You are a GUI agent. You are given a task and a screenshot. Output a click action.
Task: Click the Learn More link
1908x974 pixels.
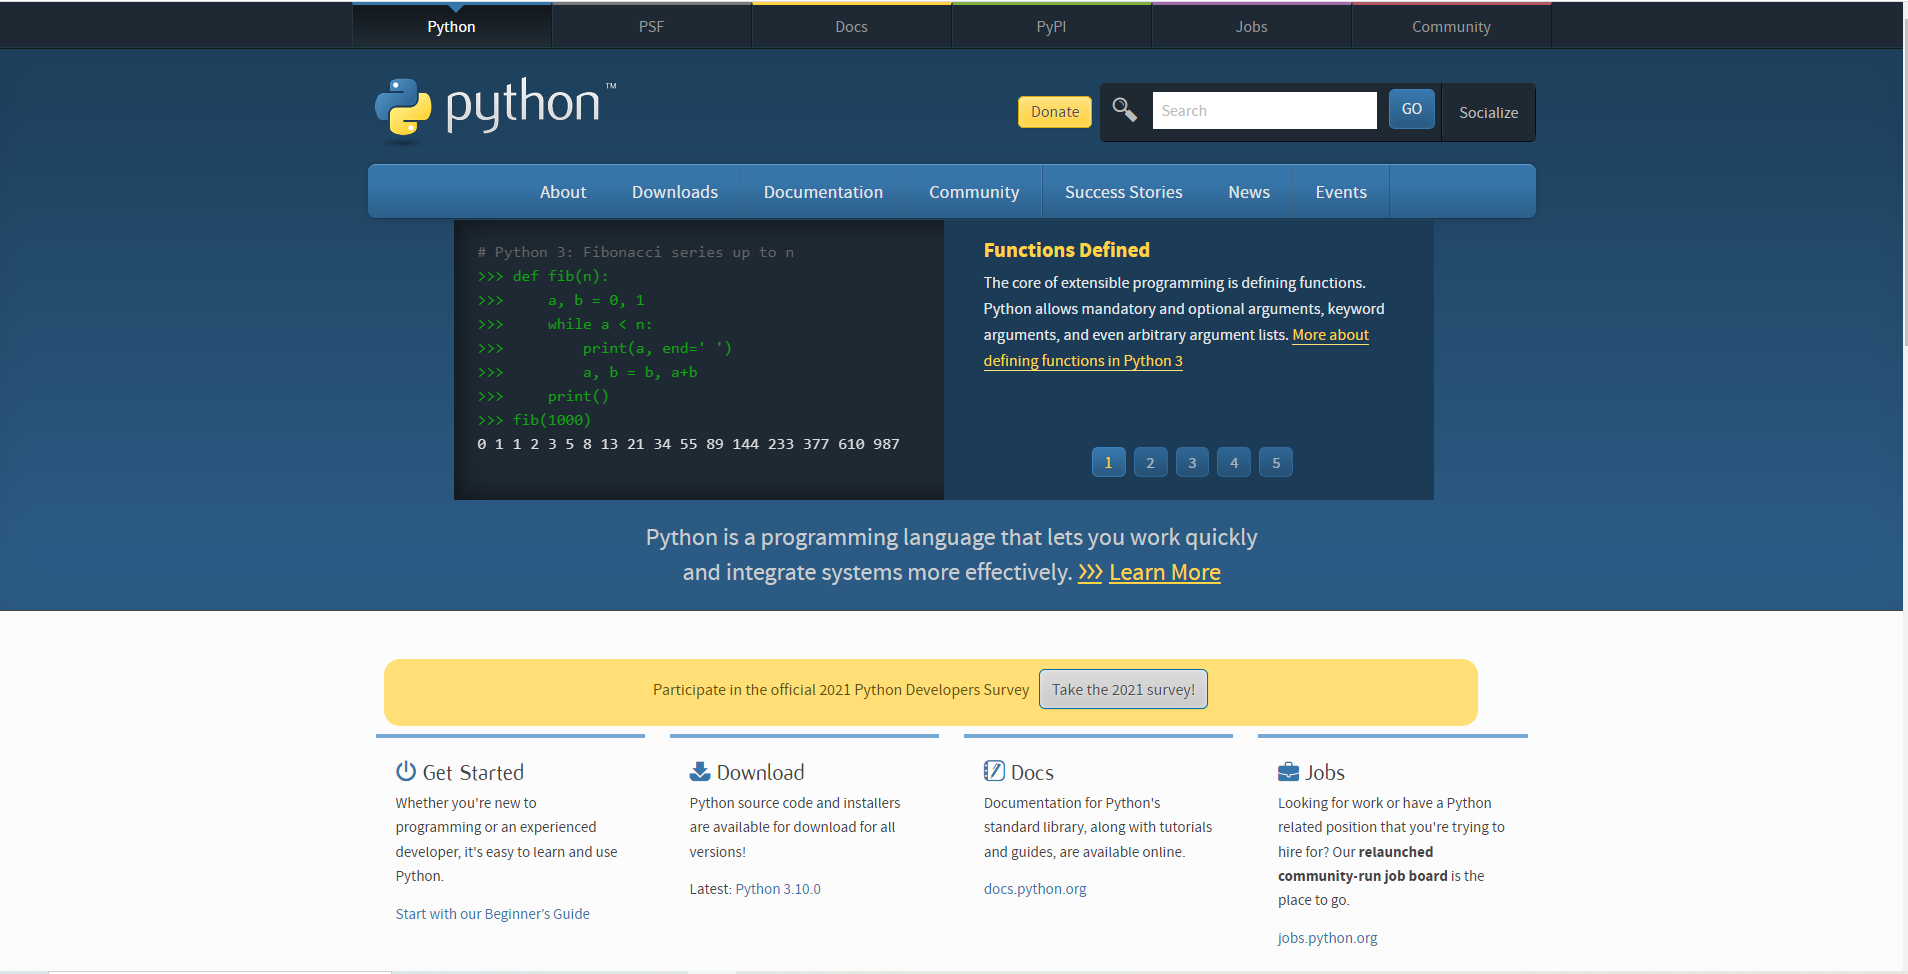[1165, 573]
